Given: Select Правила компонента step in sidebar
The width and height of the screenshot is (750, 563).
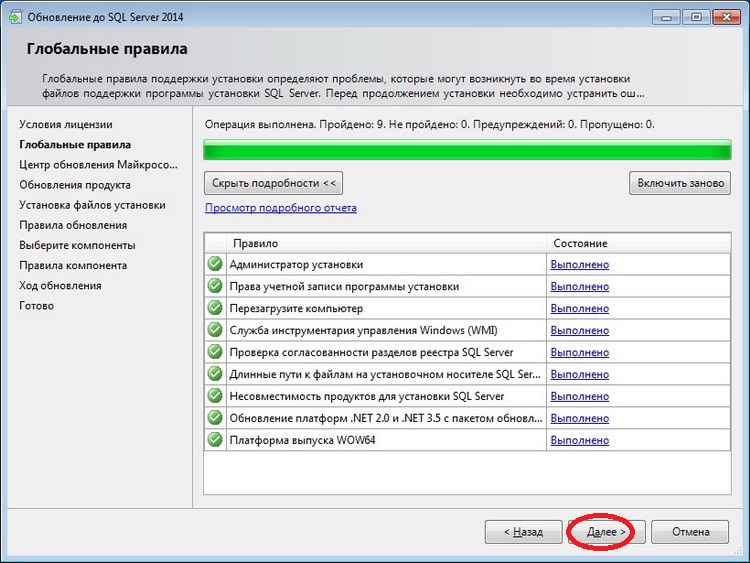Looking at the screenshot, I should click(73, 265).
